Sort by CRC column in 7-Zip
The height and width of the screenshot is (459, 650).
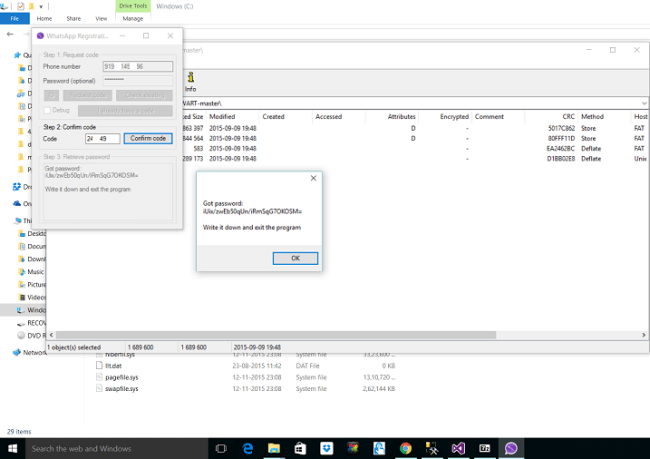pyautogui.click(x=551, y=117)
